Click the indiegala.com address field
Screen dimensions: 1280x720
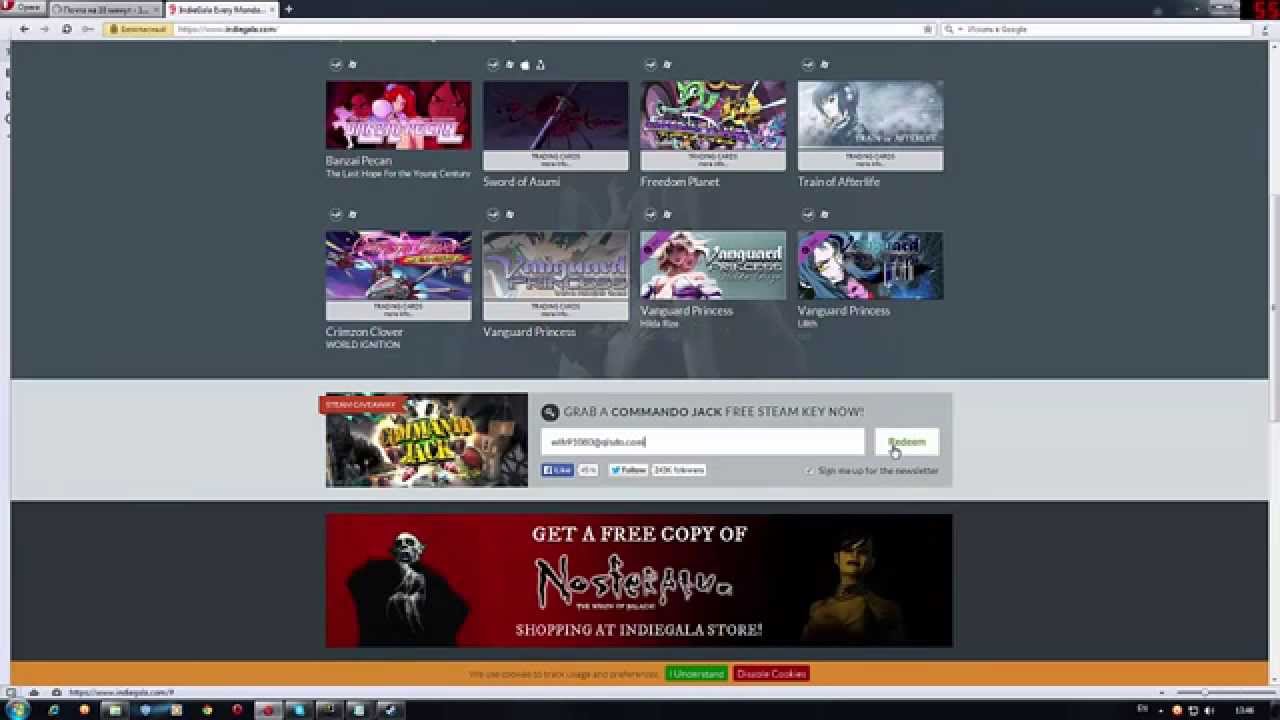[x=548, y=30]
